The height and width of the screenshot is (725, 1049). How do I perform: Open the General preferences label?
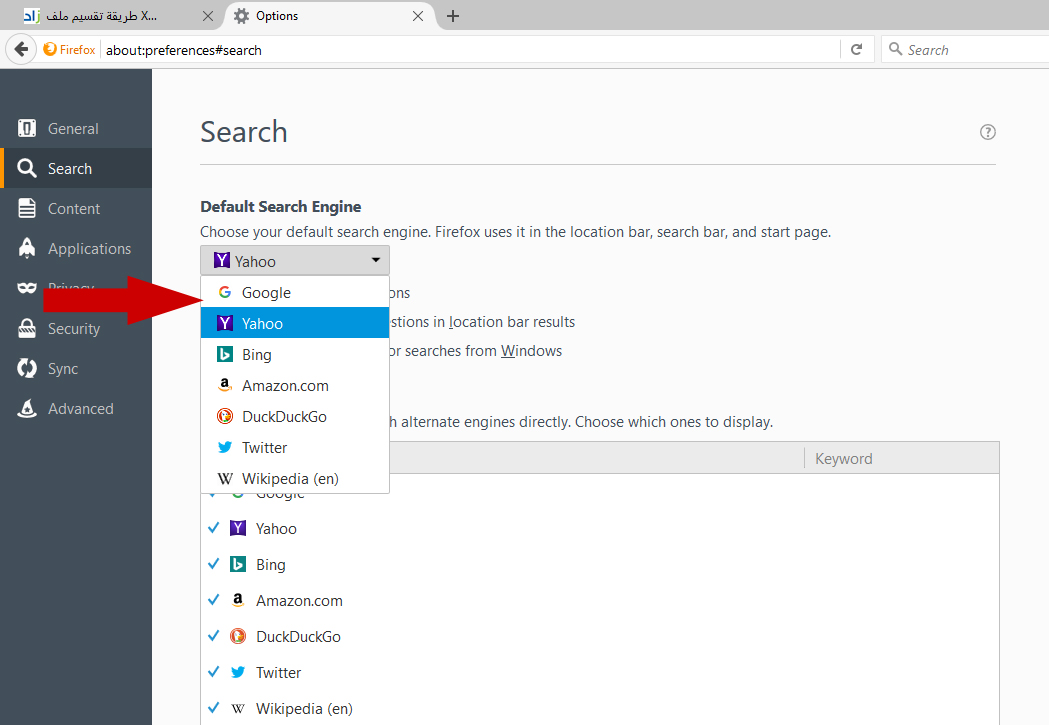(x=73, y=128)
